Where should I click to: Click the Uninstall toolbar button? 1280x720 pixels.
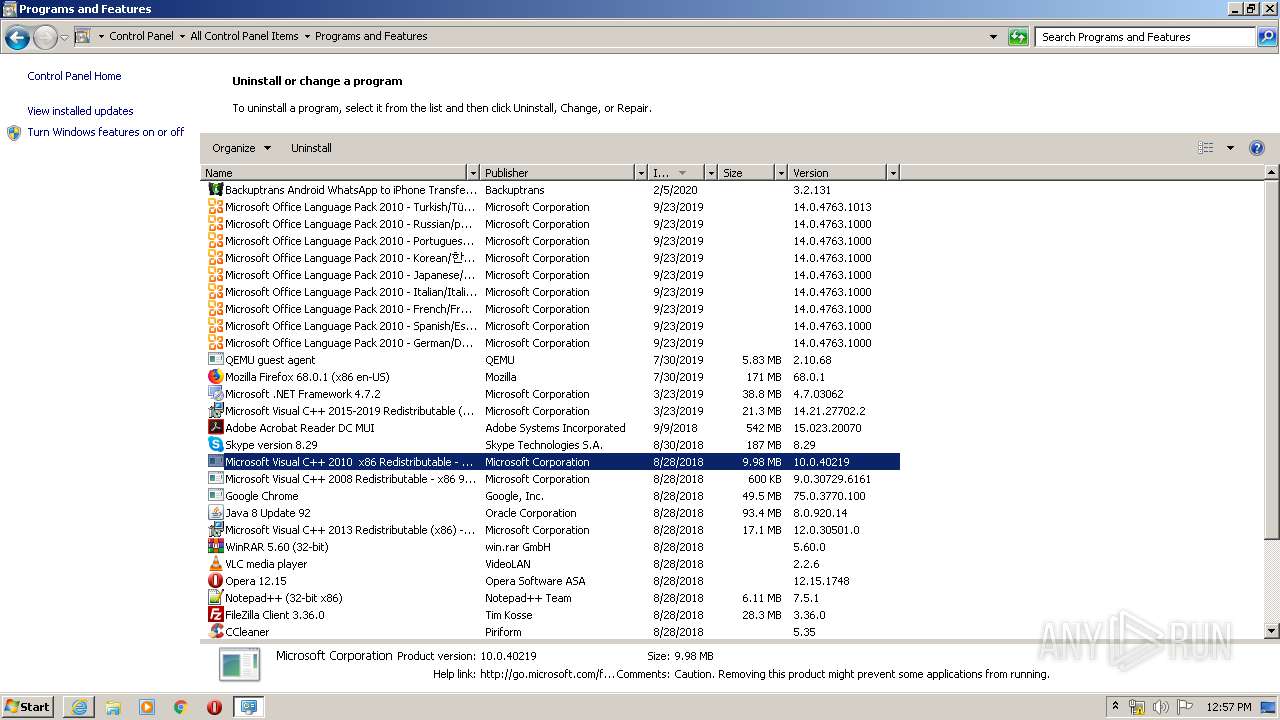(311, 148)
